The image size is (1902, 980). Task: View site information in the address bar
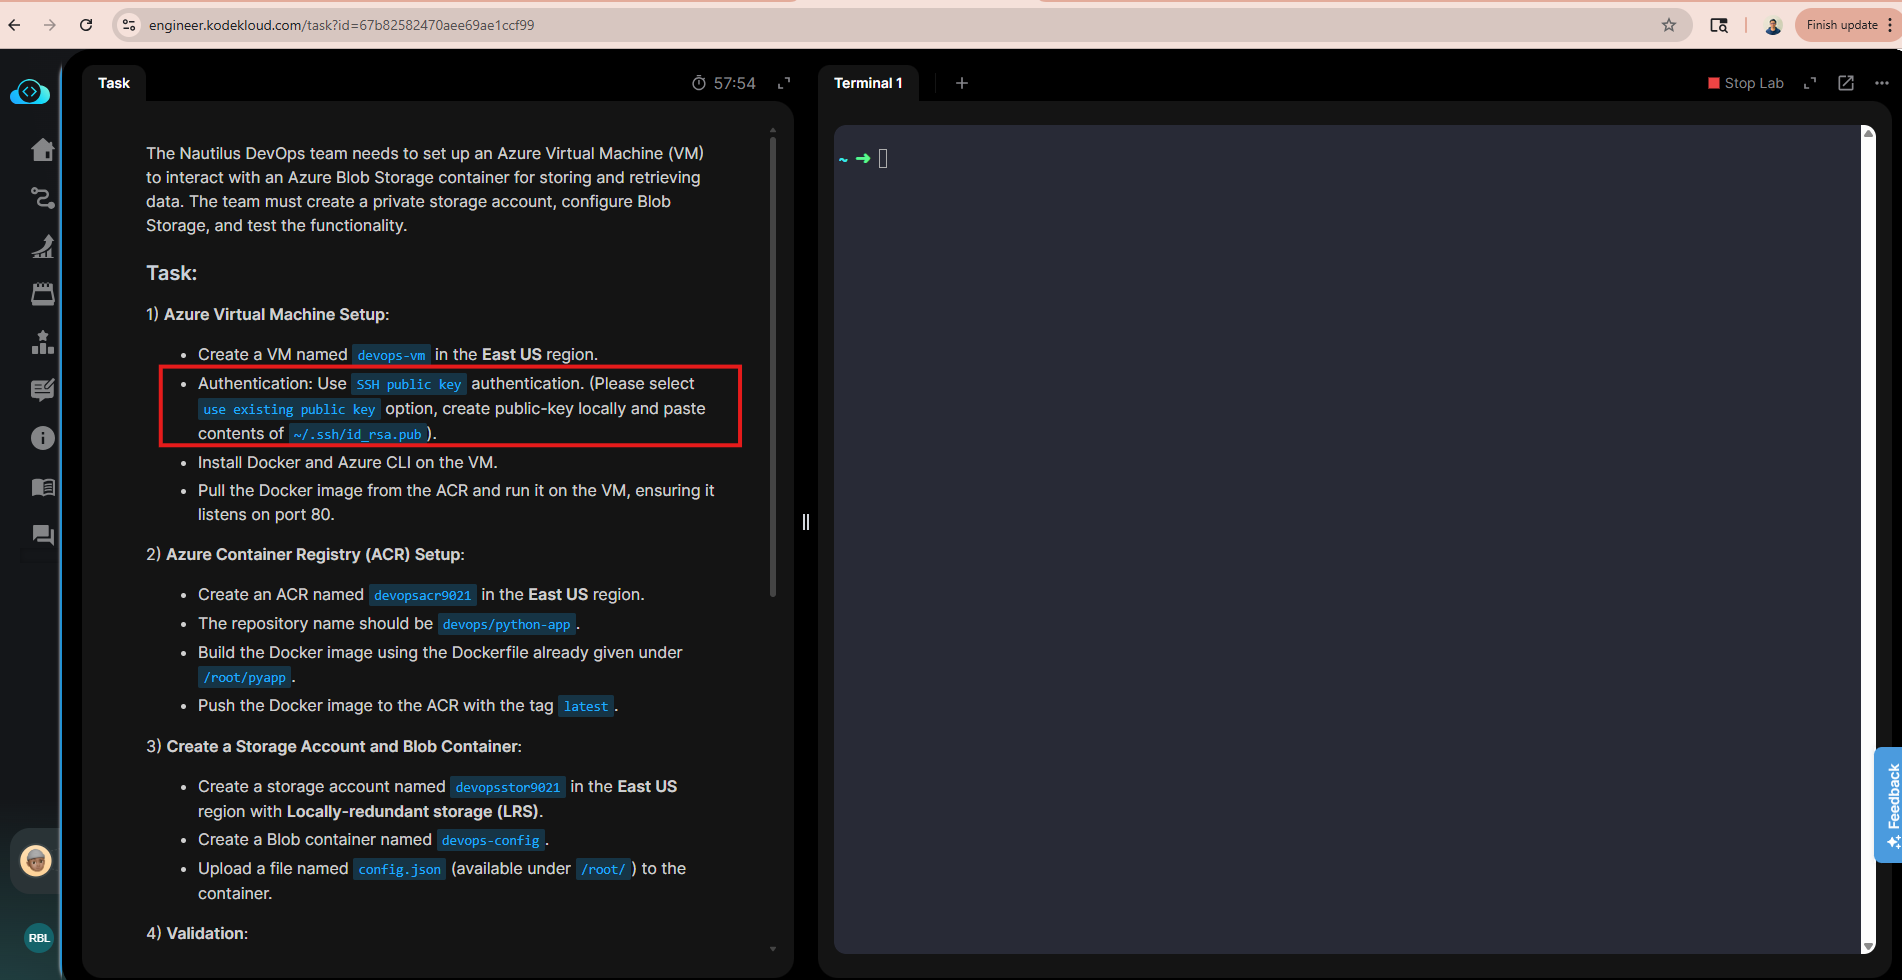pos(128,25)
